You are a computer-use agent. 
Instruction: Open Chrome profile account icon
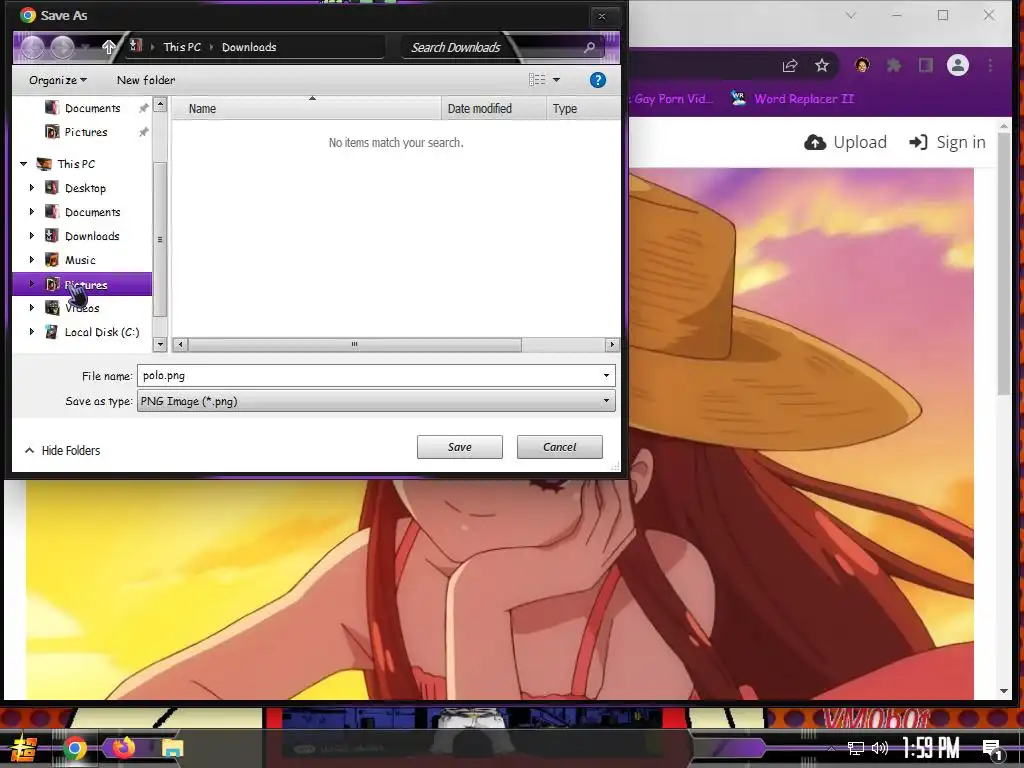tap(958, 65)
